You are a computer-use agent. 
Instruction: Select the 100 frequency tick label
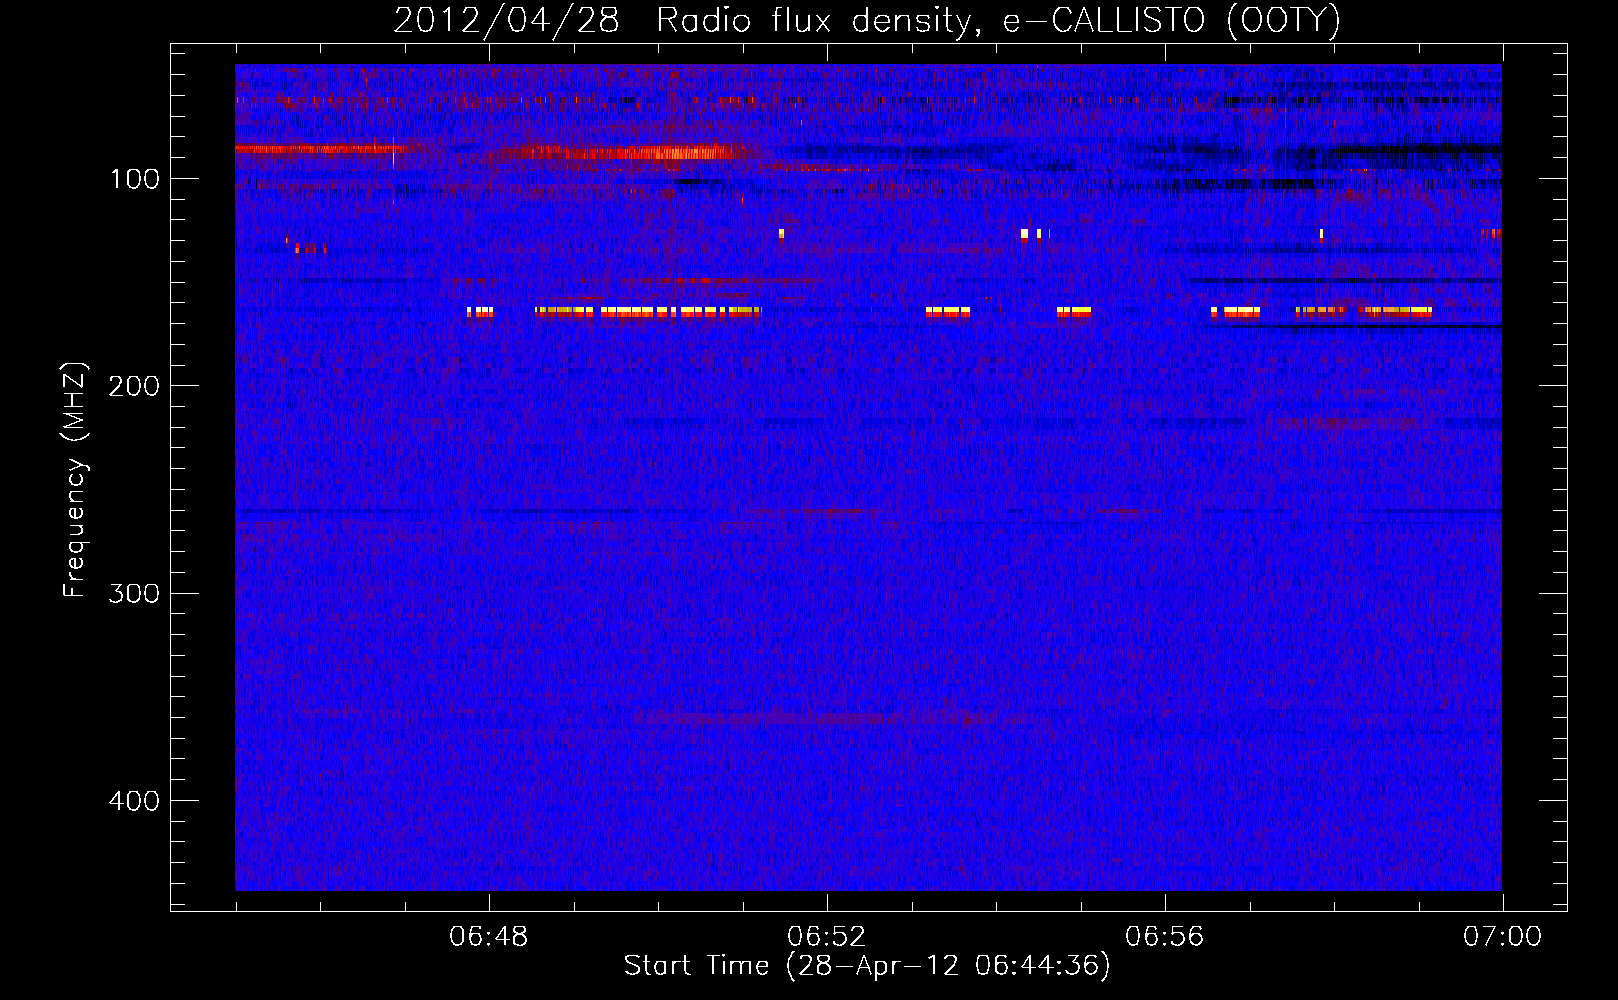135,179
